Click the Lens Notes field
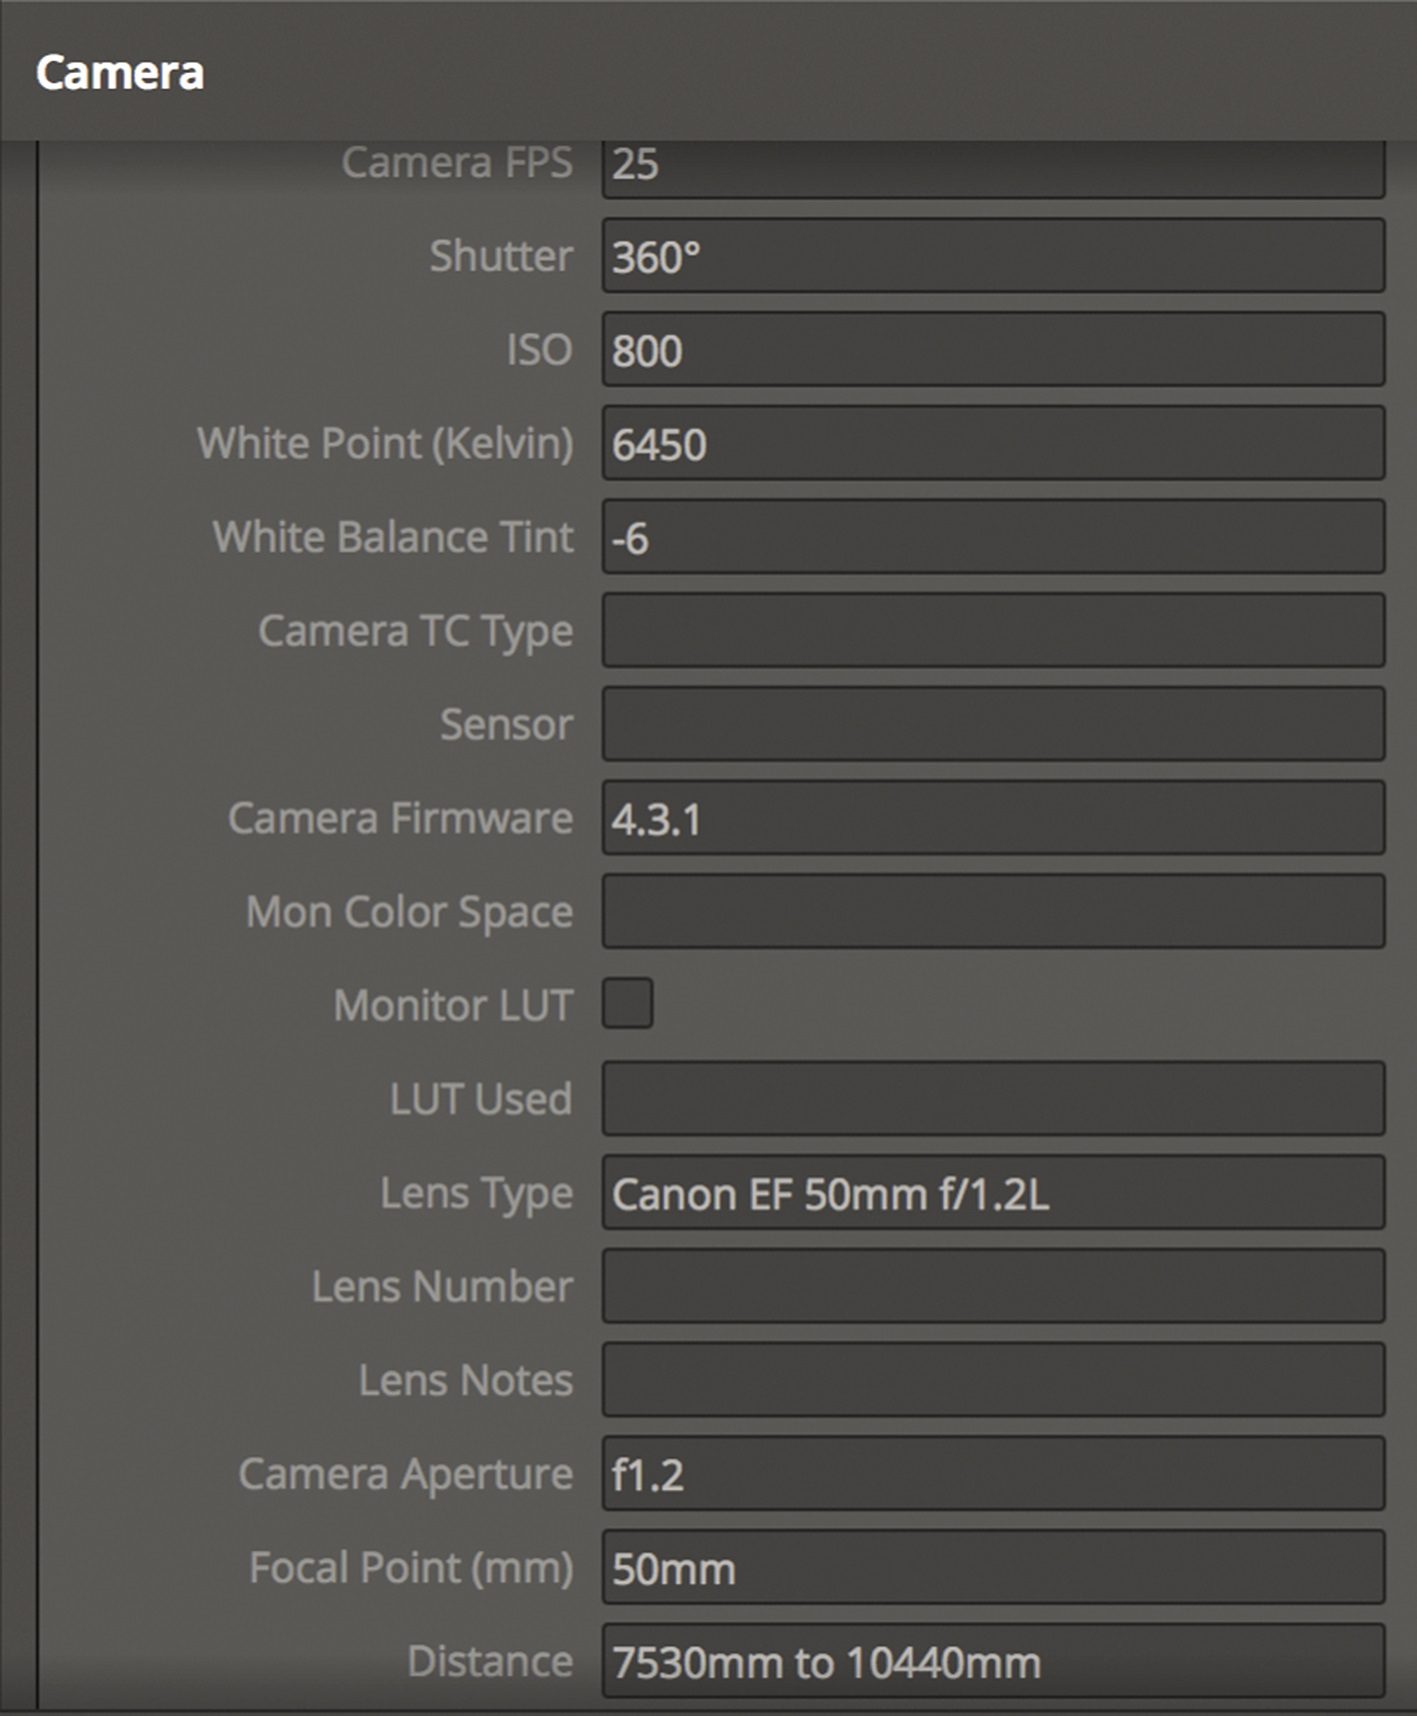This screenshot has width=1417, height=1716. point(992,1380)
